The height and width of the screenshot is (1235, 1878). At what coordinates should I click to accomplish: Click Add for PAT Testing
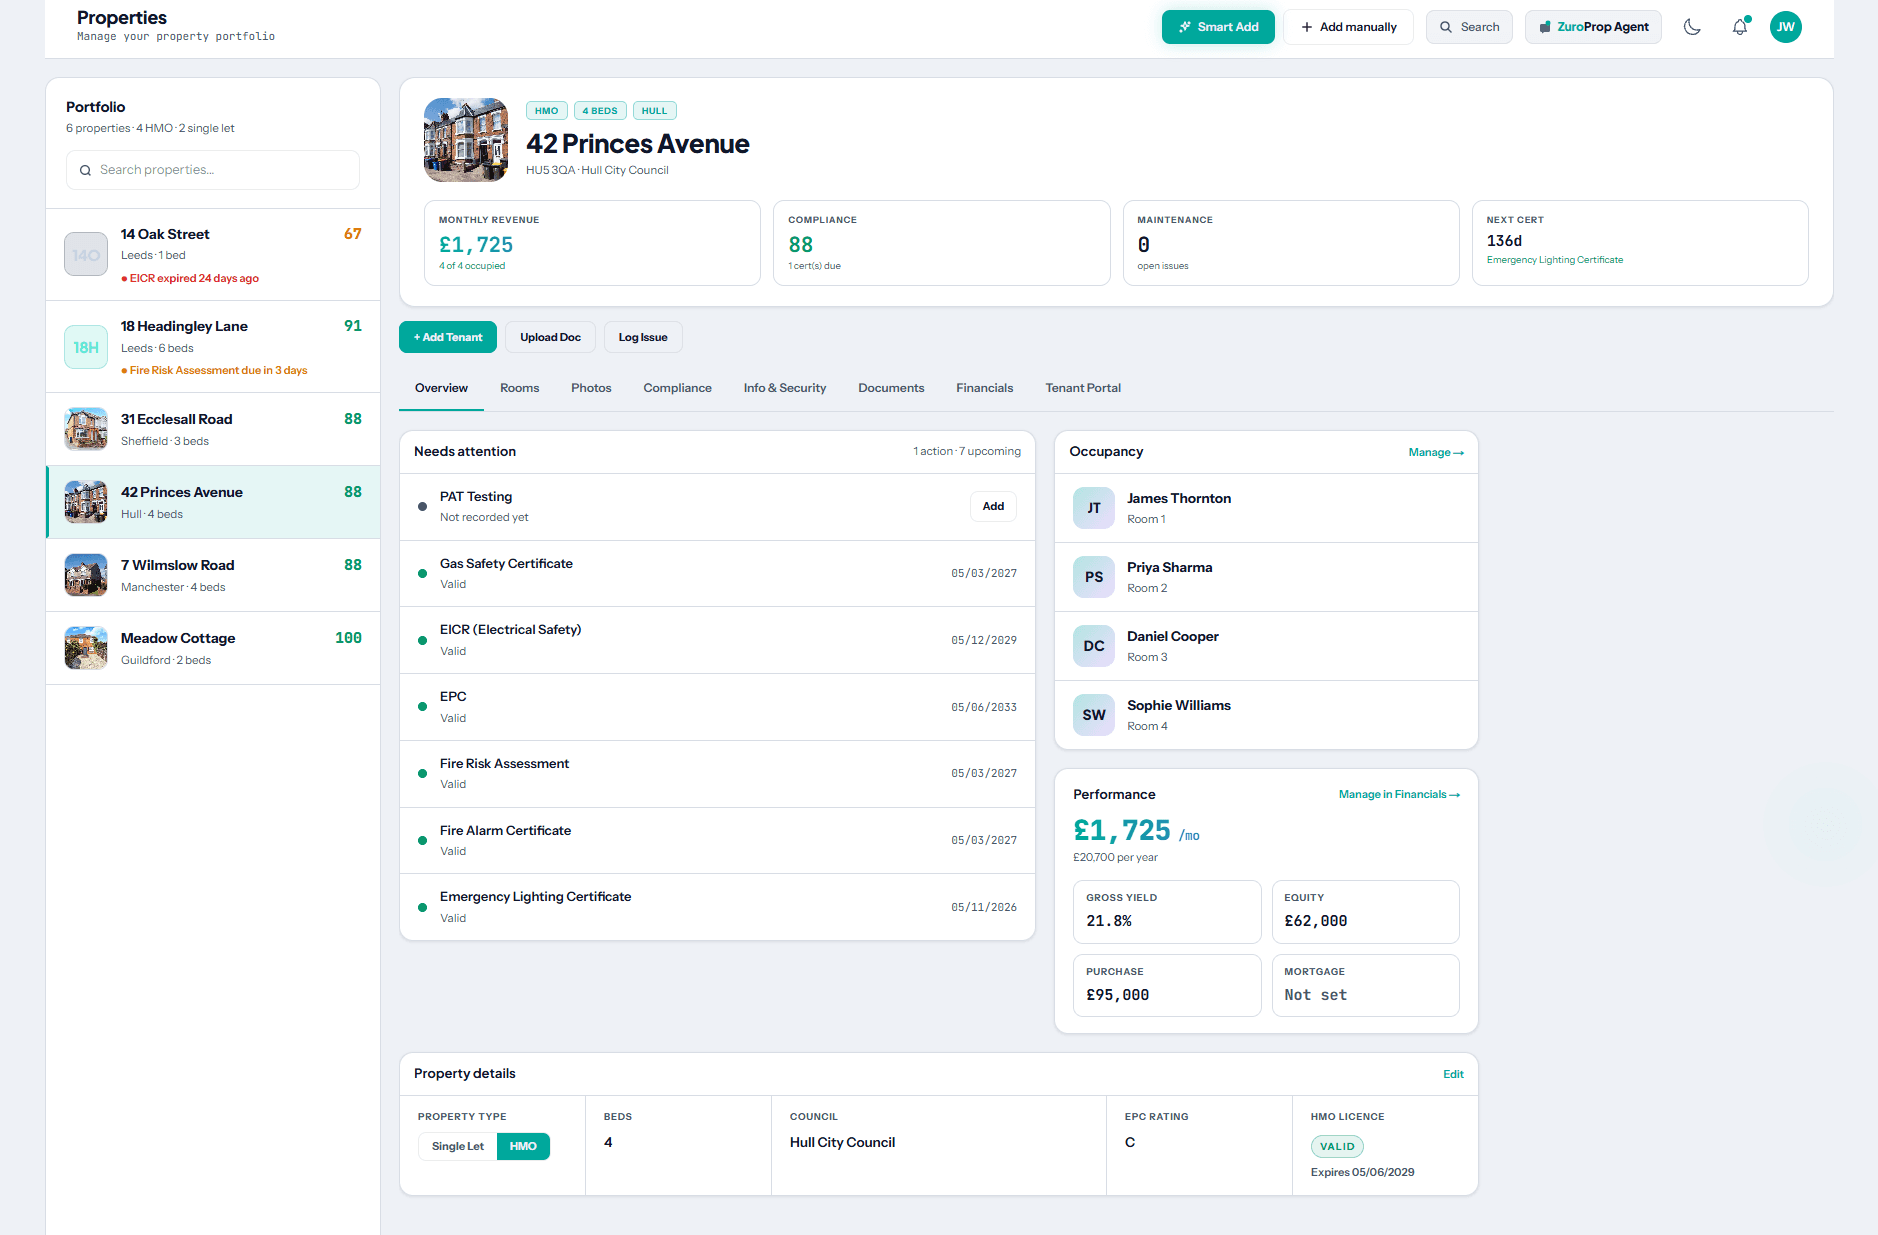(993, 507)
